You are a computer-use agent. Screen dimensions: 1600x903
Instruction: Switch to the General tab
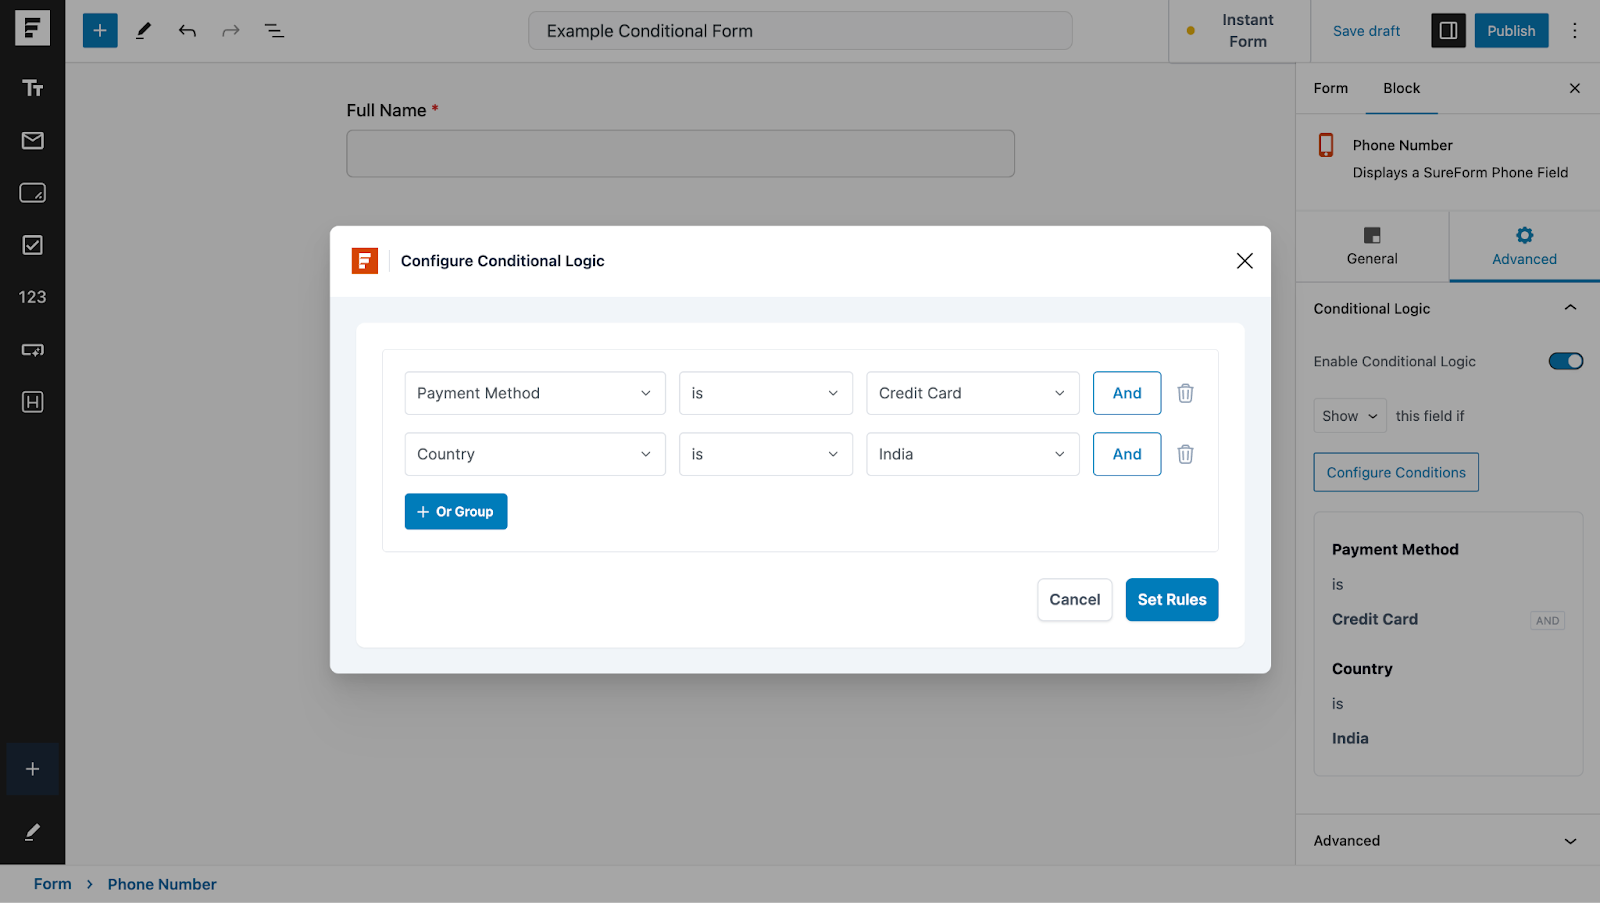coord(1371,246)
